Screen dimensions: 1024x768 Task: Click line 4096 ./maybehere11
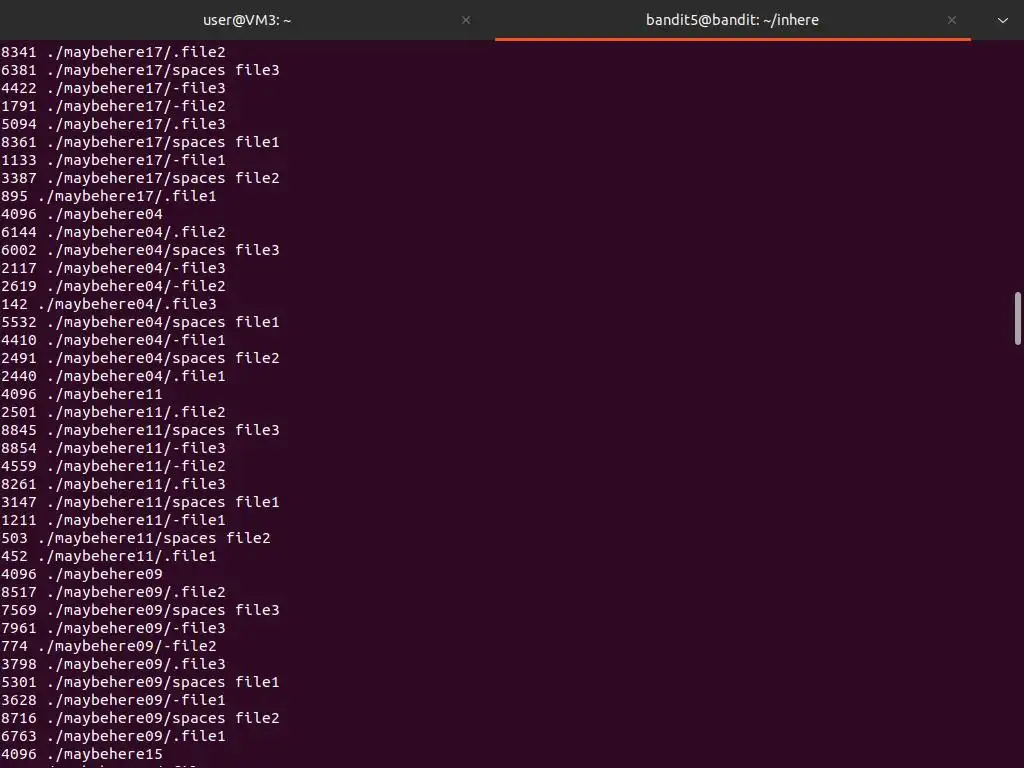click(82, 394)
